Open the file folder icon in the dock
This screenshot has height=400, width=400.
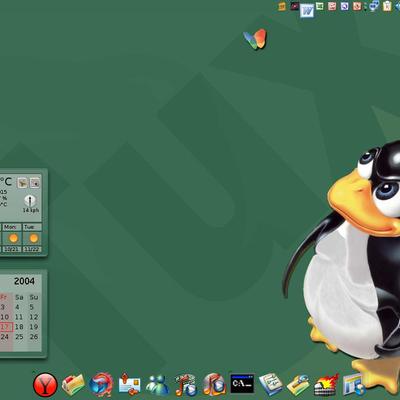click(73, 385)
